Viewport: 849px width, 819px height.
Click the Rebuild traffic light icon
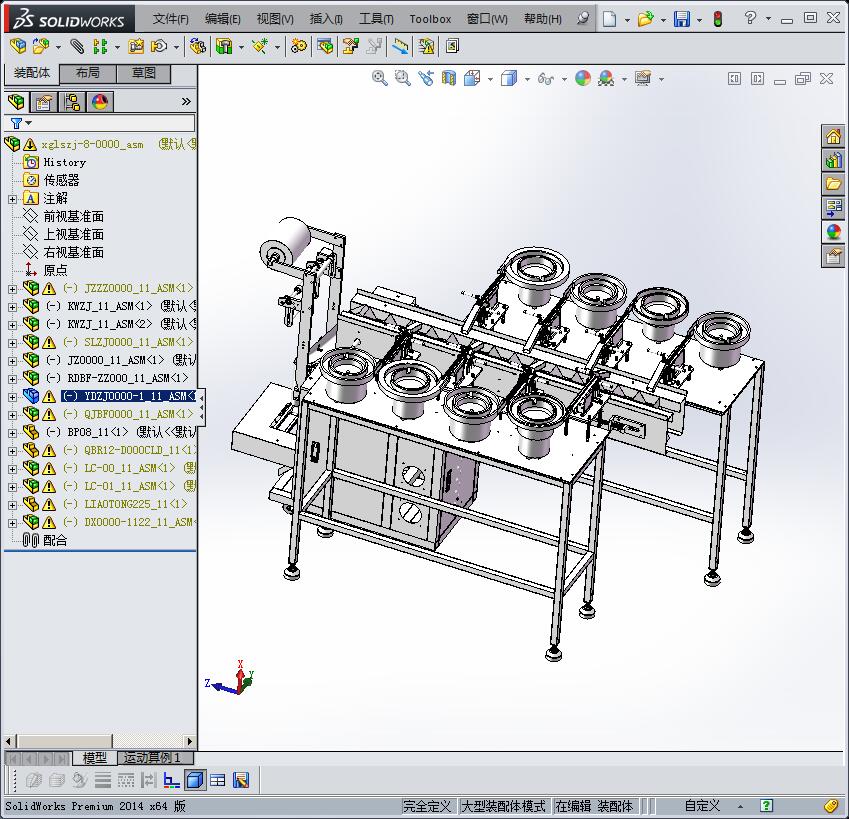point(716,19)
